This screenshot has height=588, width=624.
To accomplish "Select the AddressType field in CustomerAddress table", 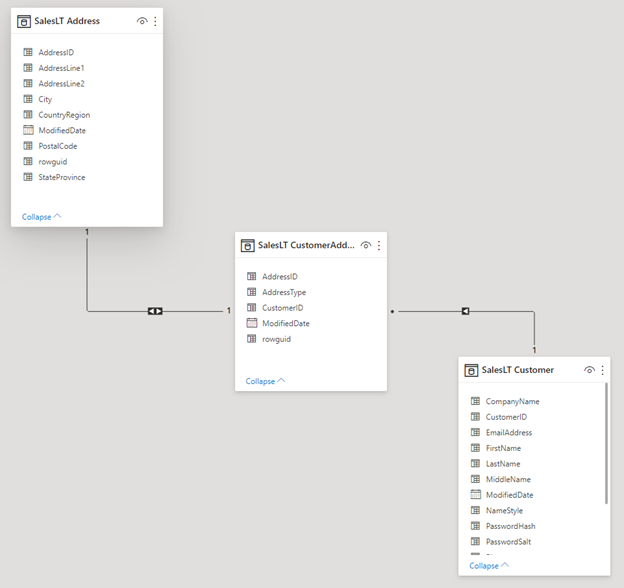I will coord(284,292).
